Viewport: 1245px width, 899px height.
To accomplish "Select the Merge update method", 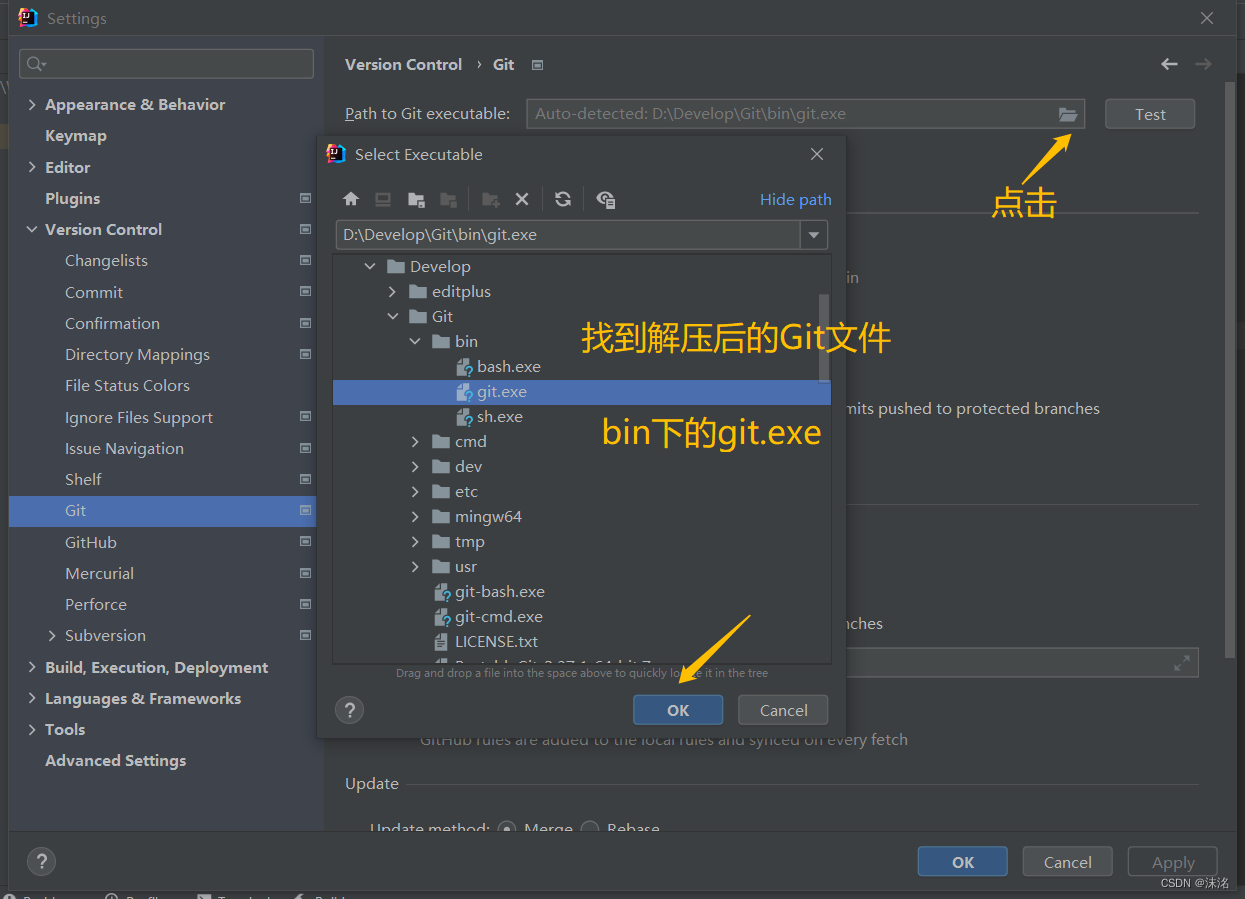I will tap(507, 829).
